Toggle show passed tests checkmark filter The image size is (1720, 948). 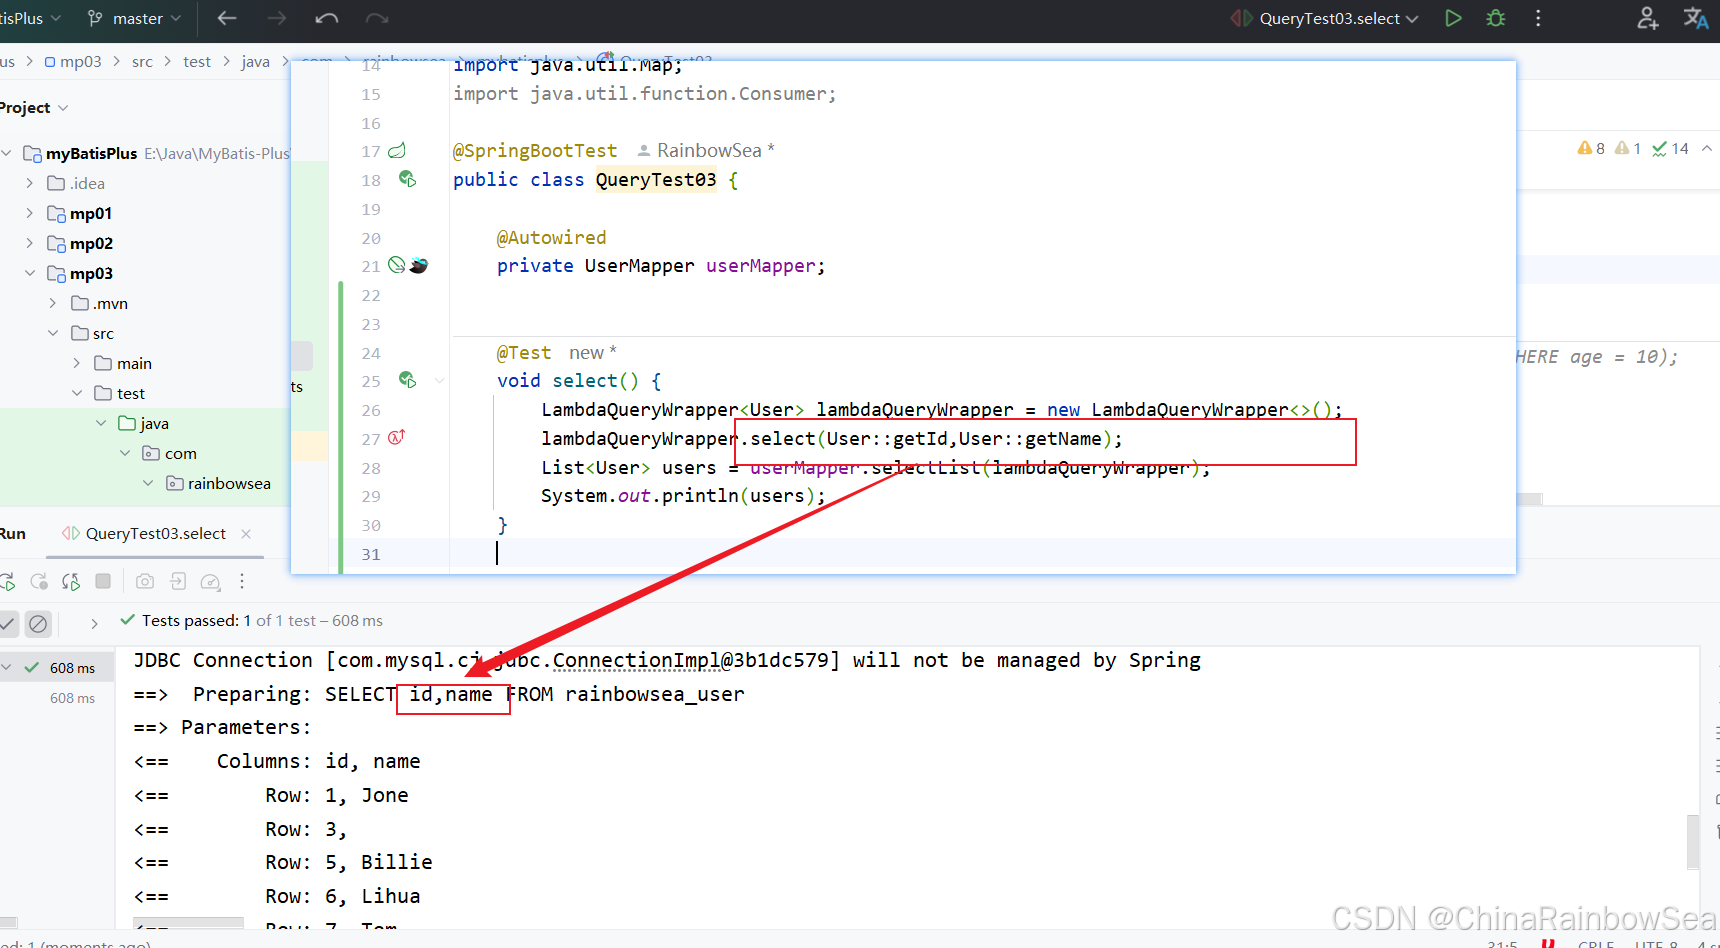click(7, 624)
